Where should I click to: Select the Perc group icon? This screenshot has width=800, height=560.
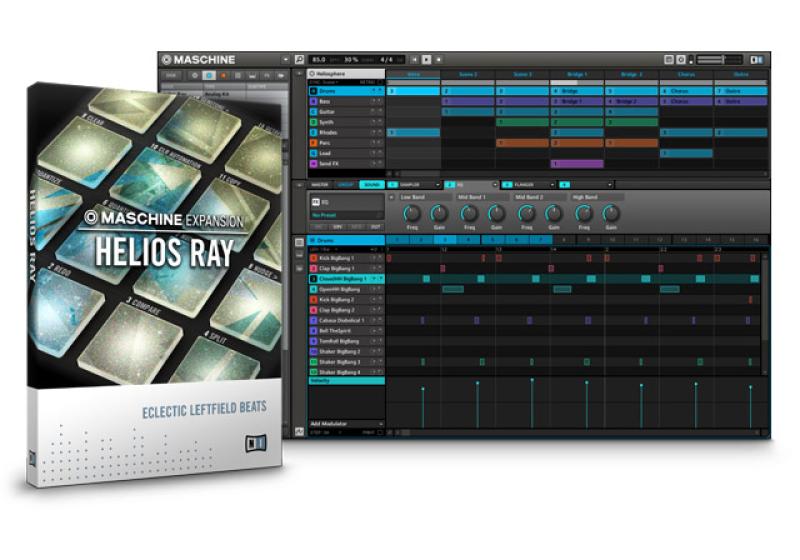pos(314,143)
